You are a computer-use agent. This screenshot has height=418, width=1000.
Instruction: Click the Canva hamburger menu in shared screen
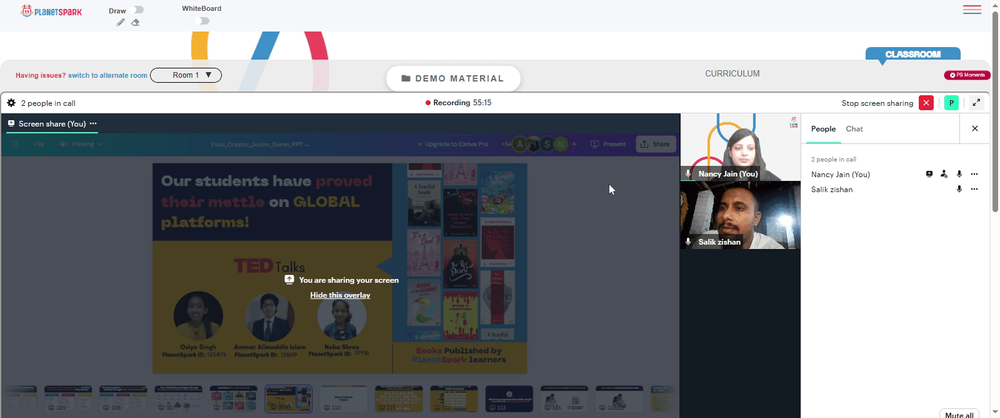pos(15,144)
